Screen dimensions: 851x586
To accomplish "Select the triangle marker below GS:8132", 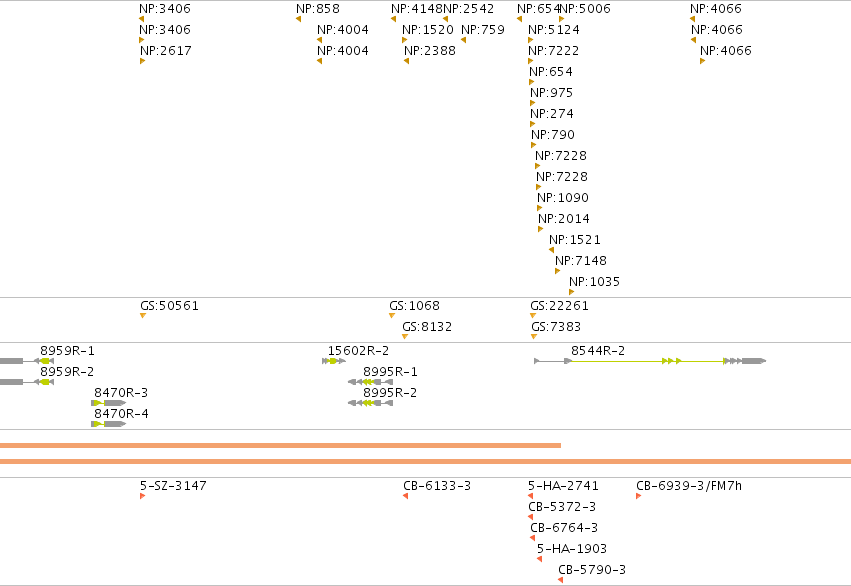I will [x=405, y=337].
